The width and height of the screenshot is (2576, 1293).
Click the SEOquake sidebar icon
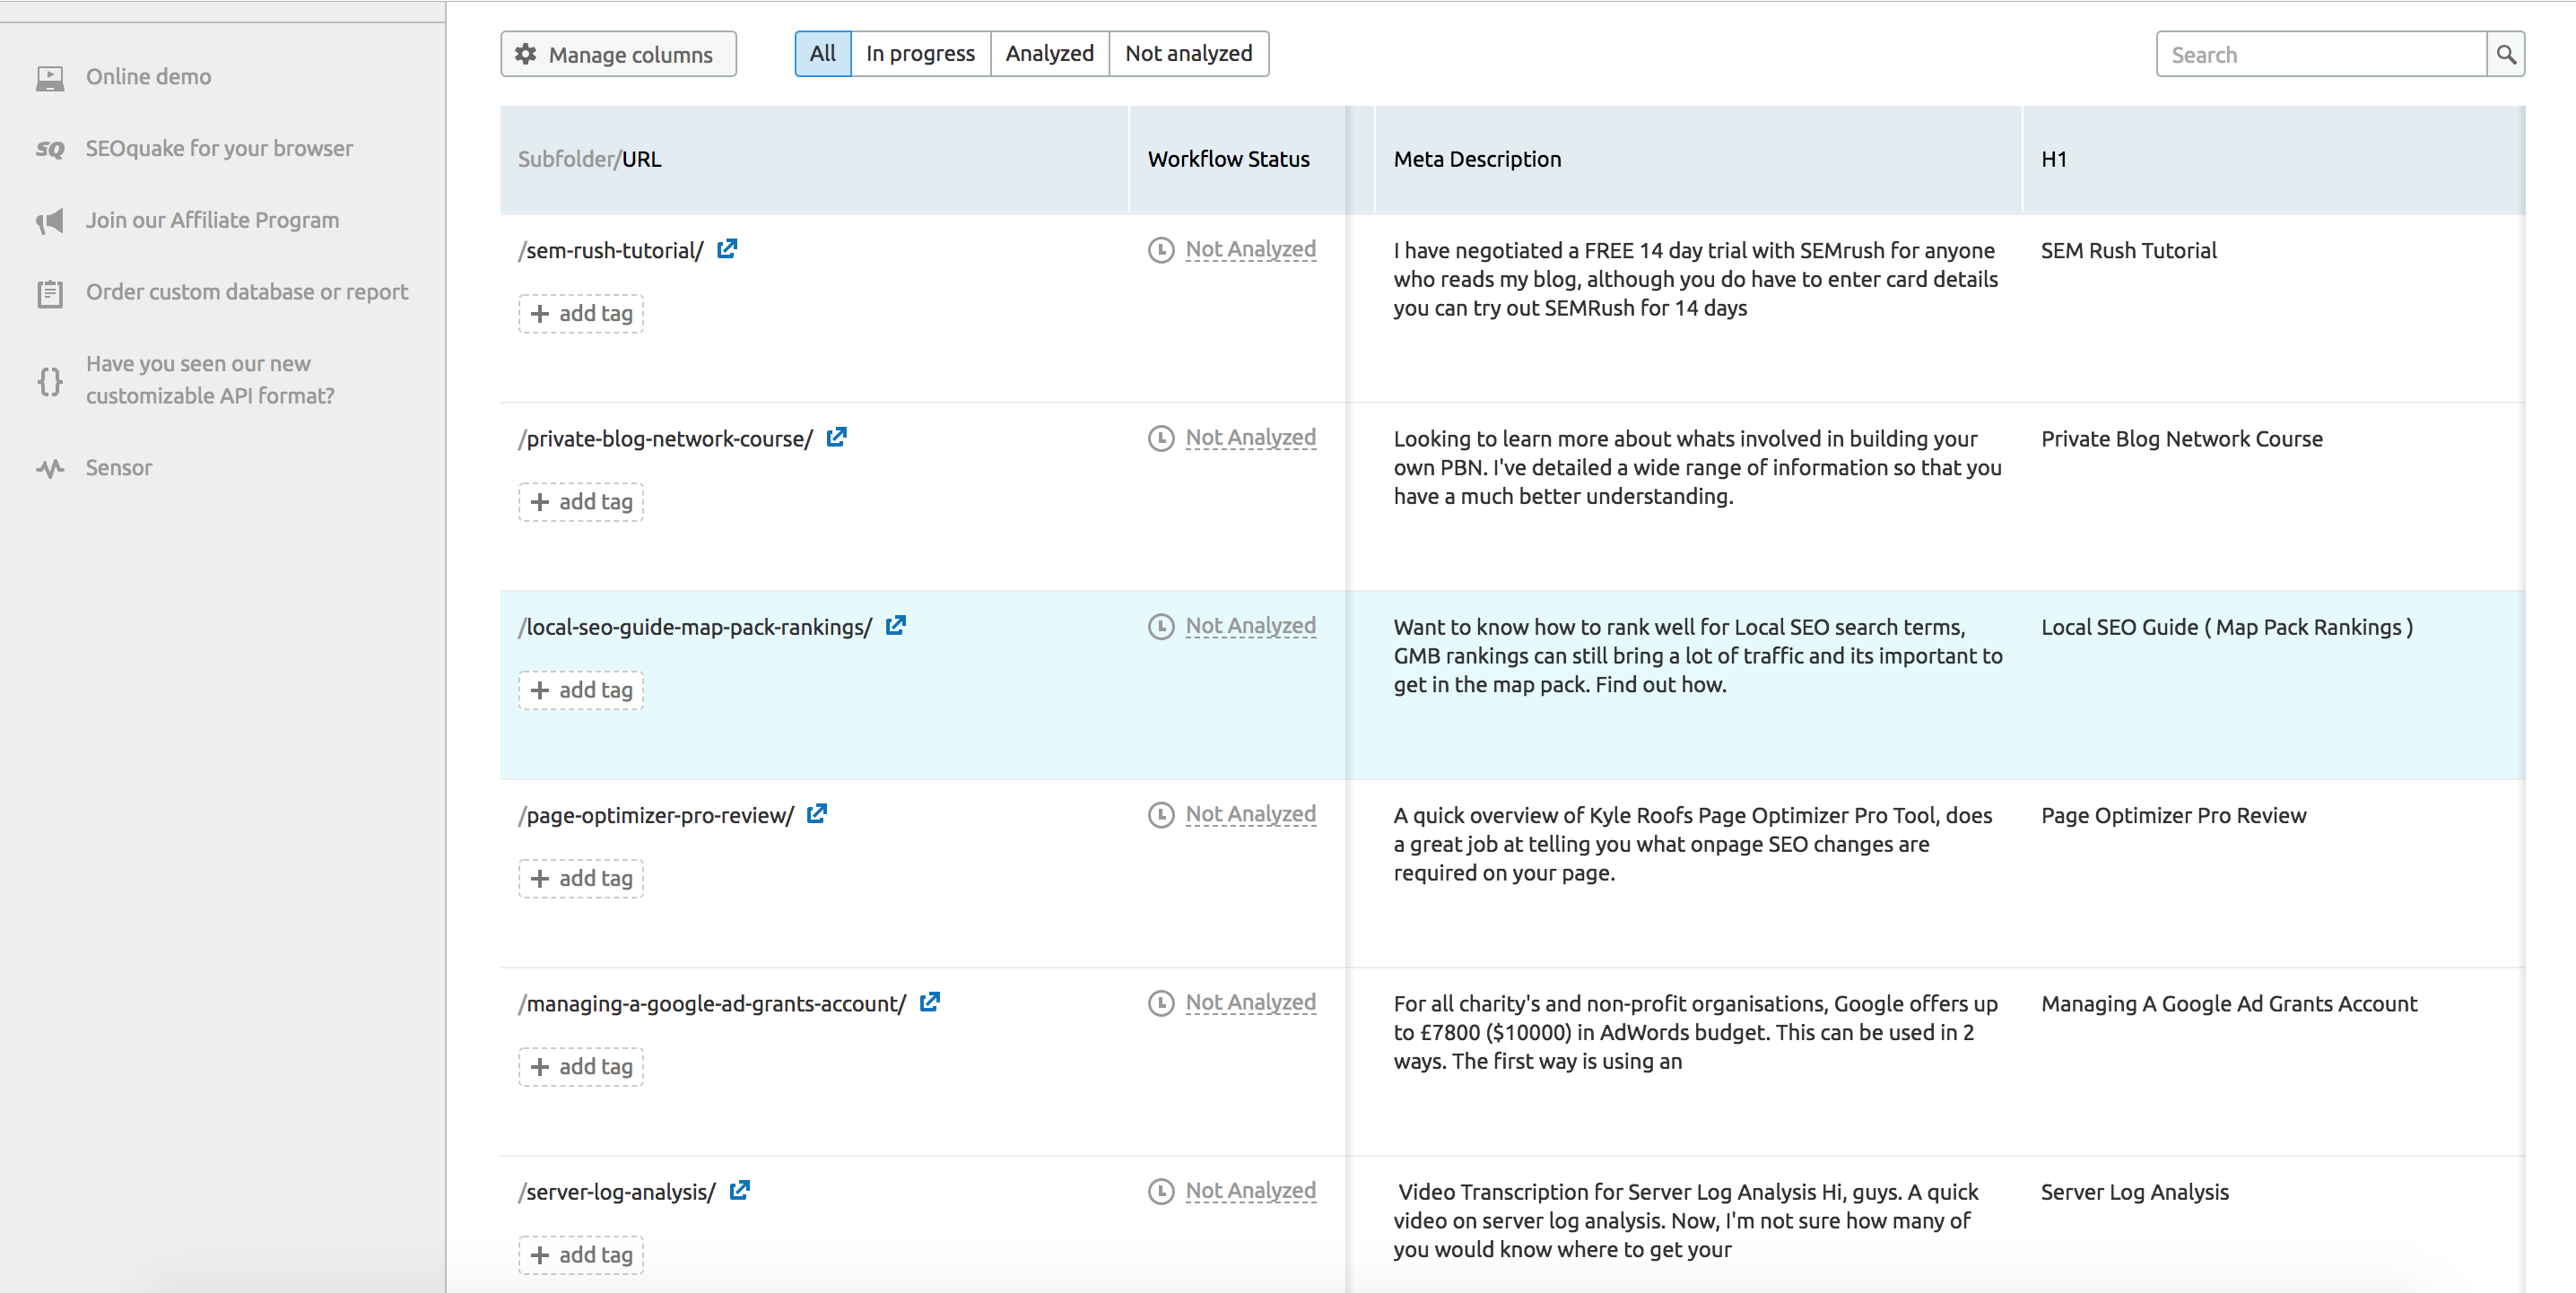(50, 149)
